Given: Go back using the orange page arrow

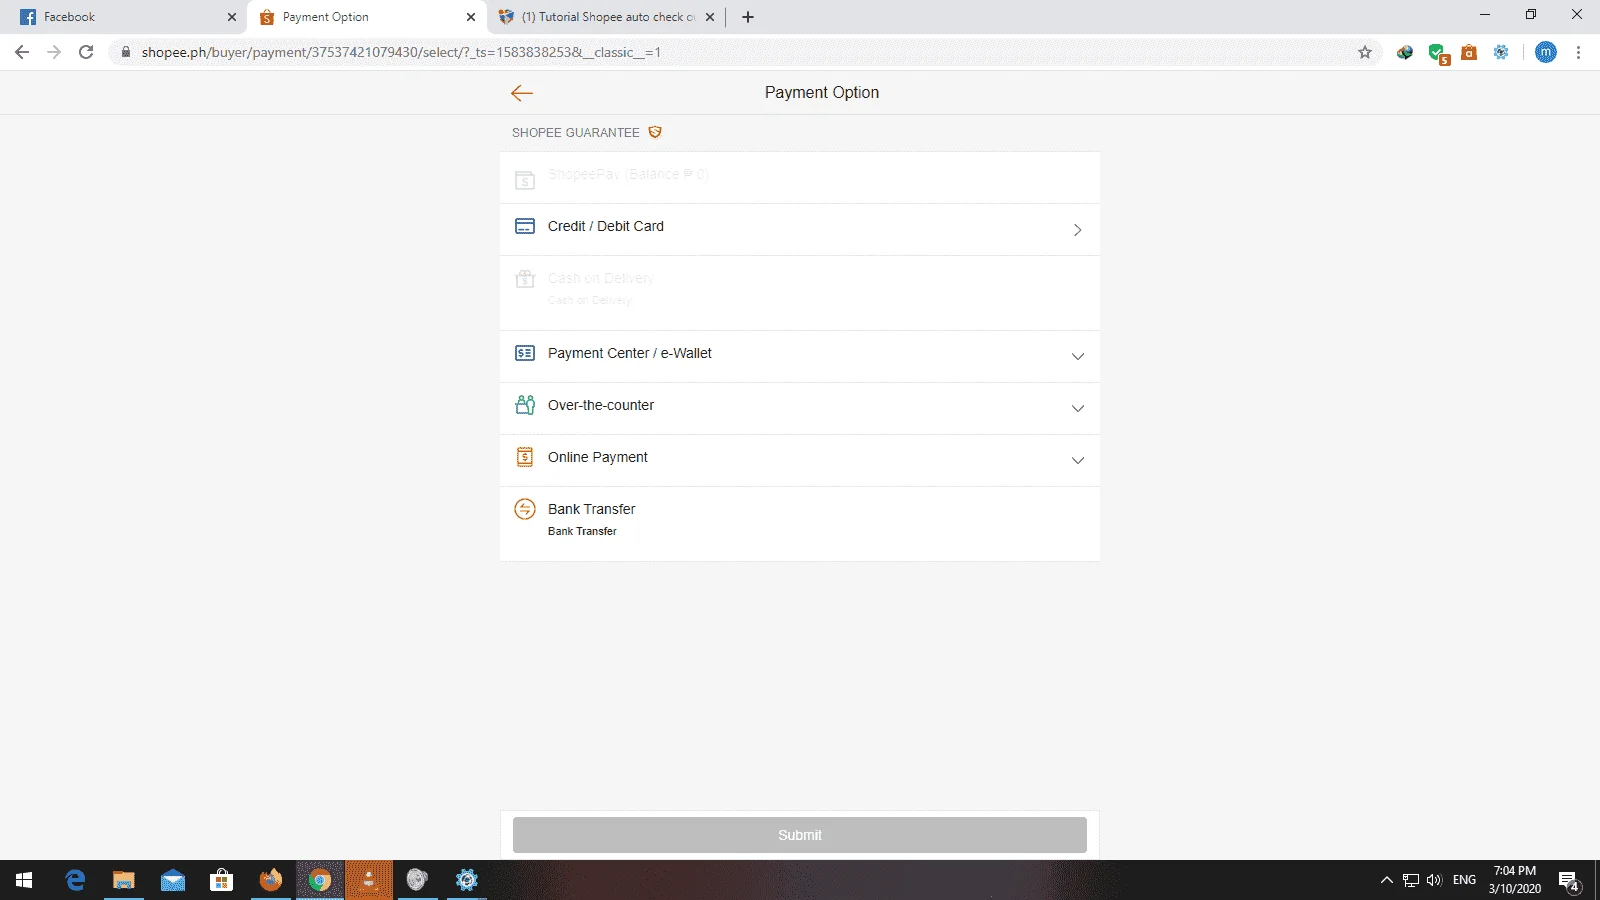Looking at the screenshot, I should [x=522, y=93].
